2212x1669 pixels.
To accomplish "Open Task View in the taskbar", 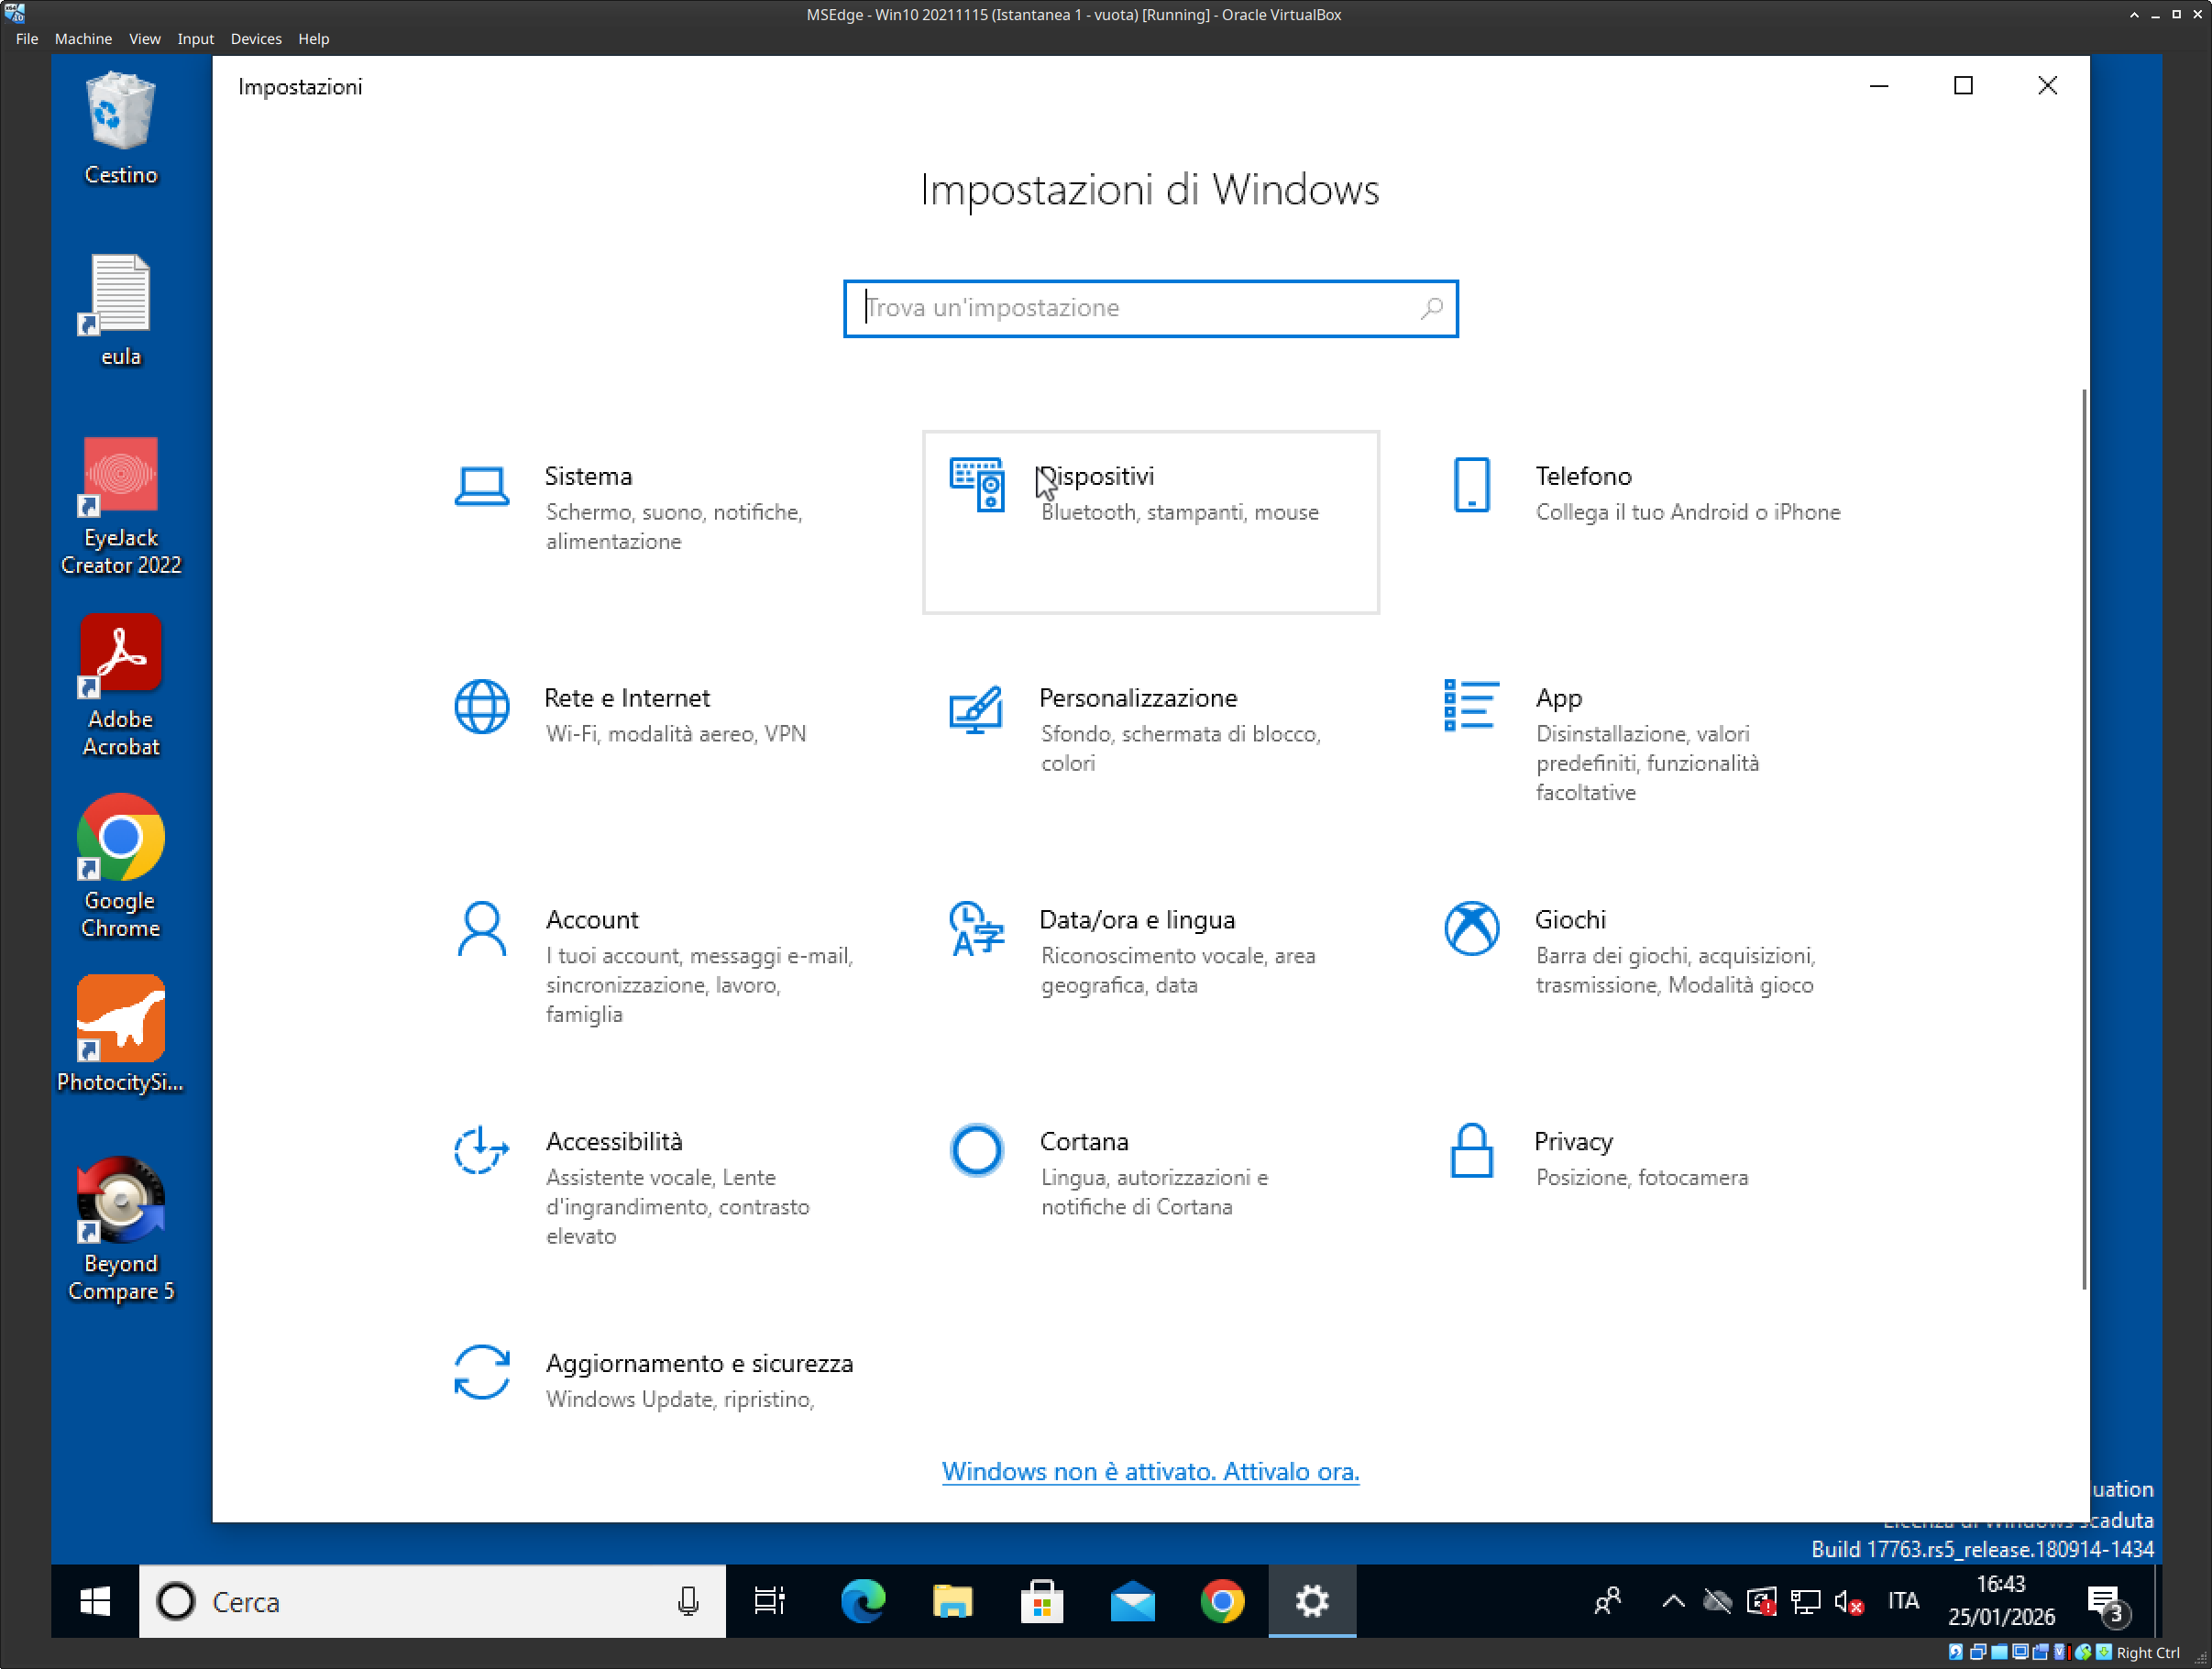I will pyautogui.click(x=769, y=1602).
